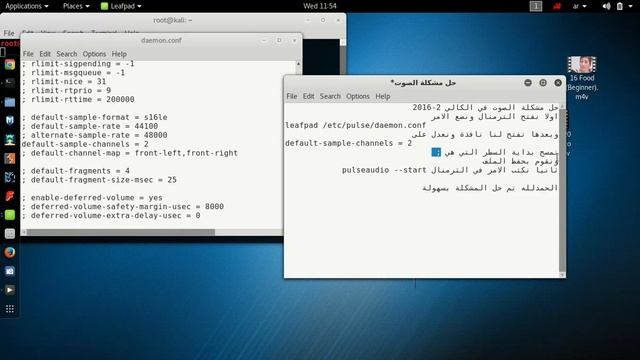Click the line 'default-sample-channels = 2' in daemon.conf
The width and height of the screenshot is (640, 360).
click(x=85, y=144)
